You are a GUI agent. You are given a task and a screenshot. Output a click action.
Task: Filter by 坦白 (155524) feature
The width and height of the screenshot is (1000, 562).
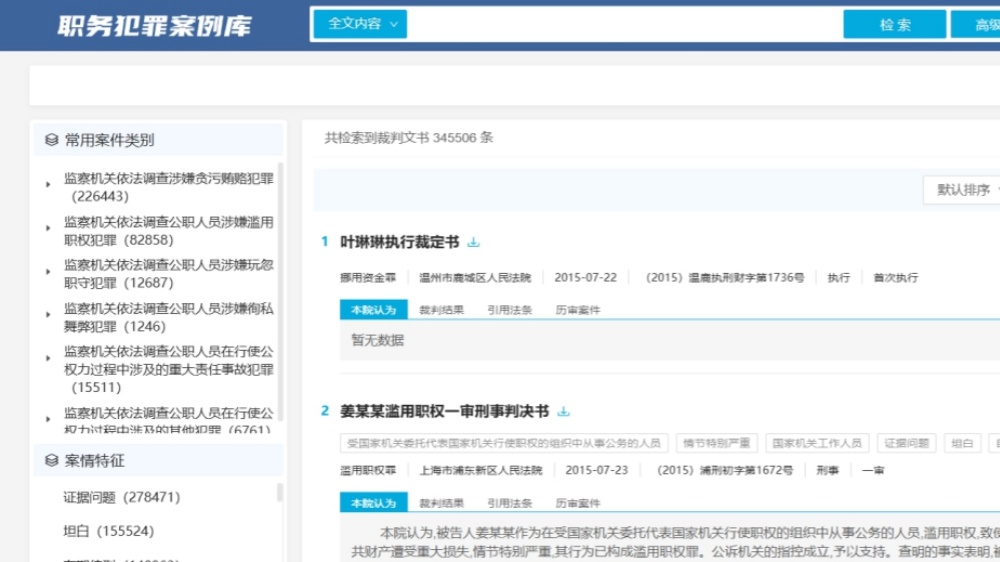tap(108, 531)
